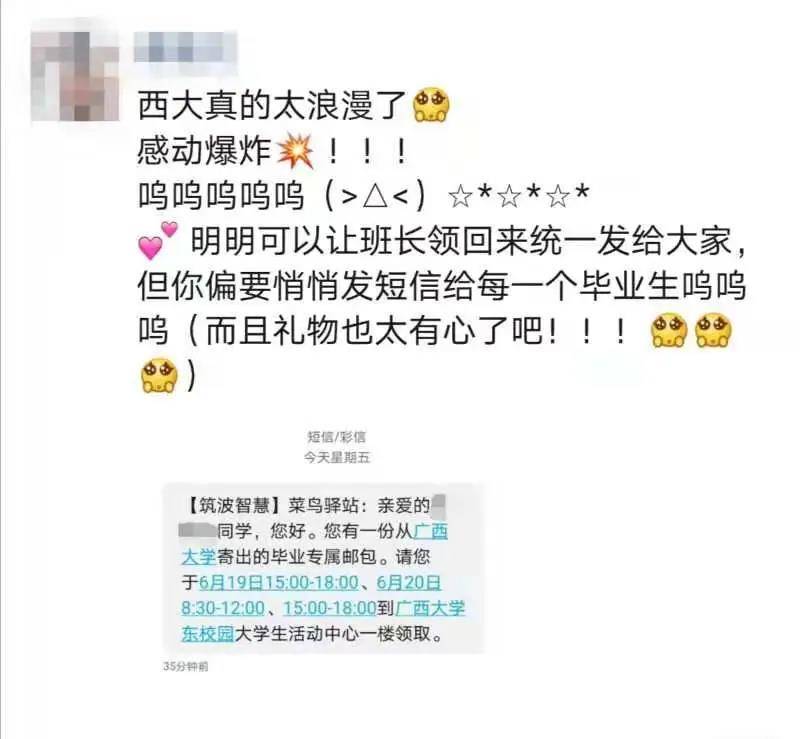
Task: Tap the 35分钟前 timestamp
Action: (186, 667)
